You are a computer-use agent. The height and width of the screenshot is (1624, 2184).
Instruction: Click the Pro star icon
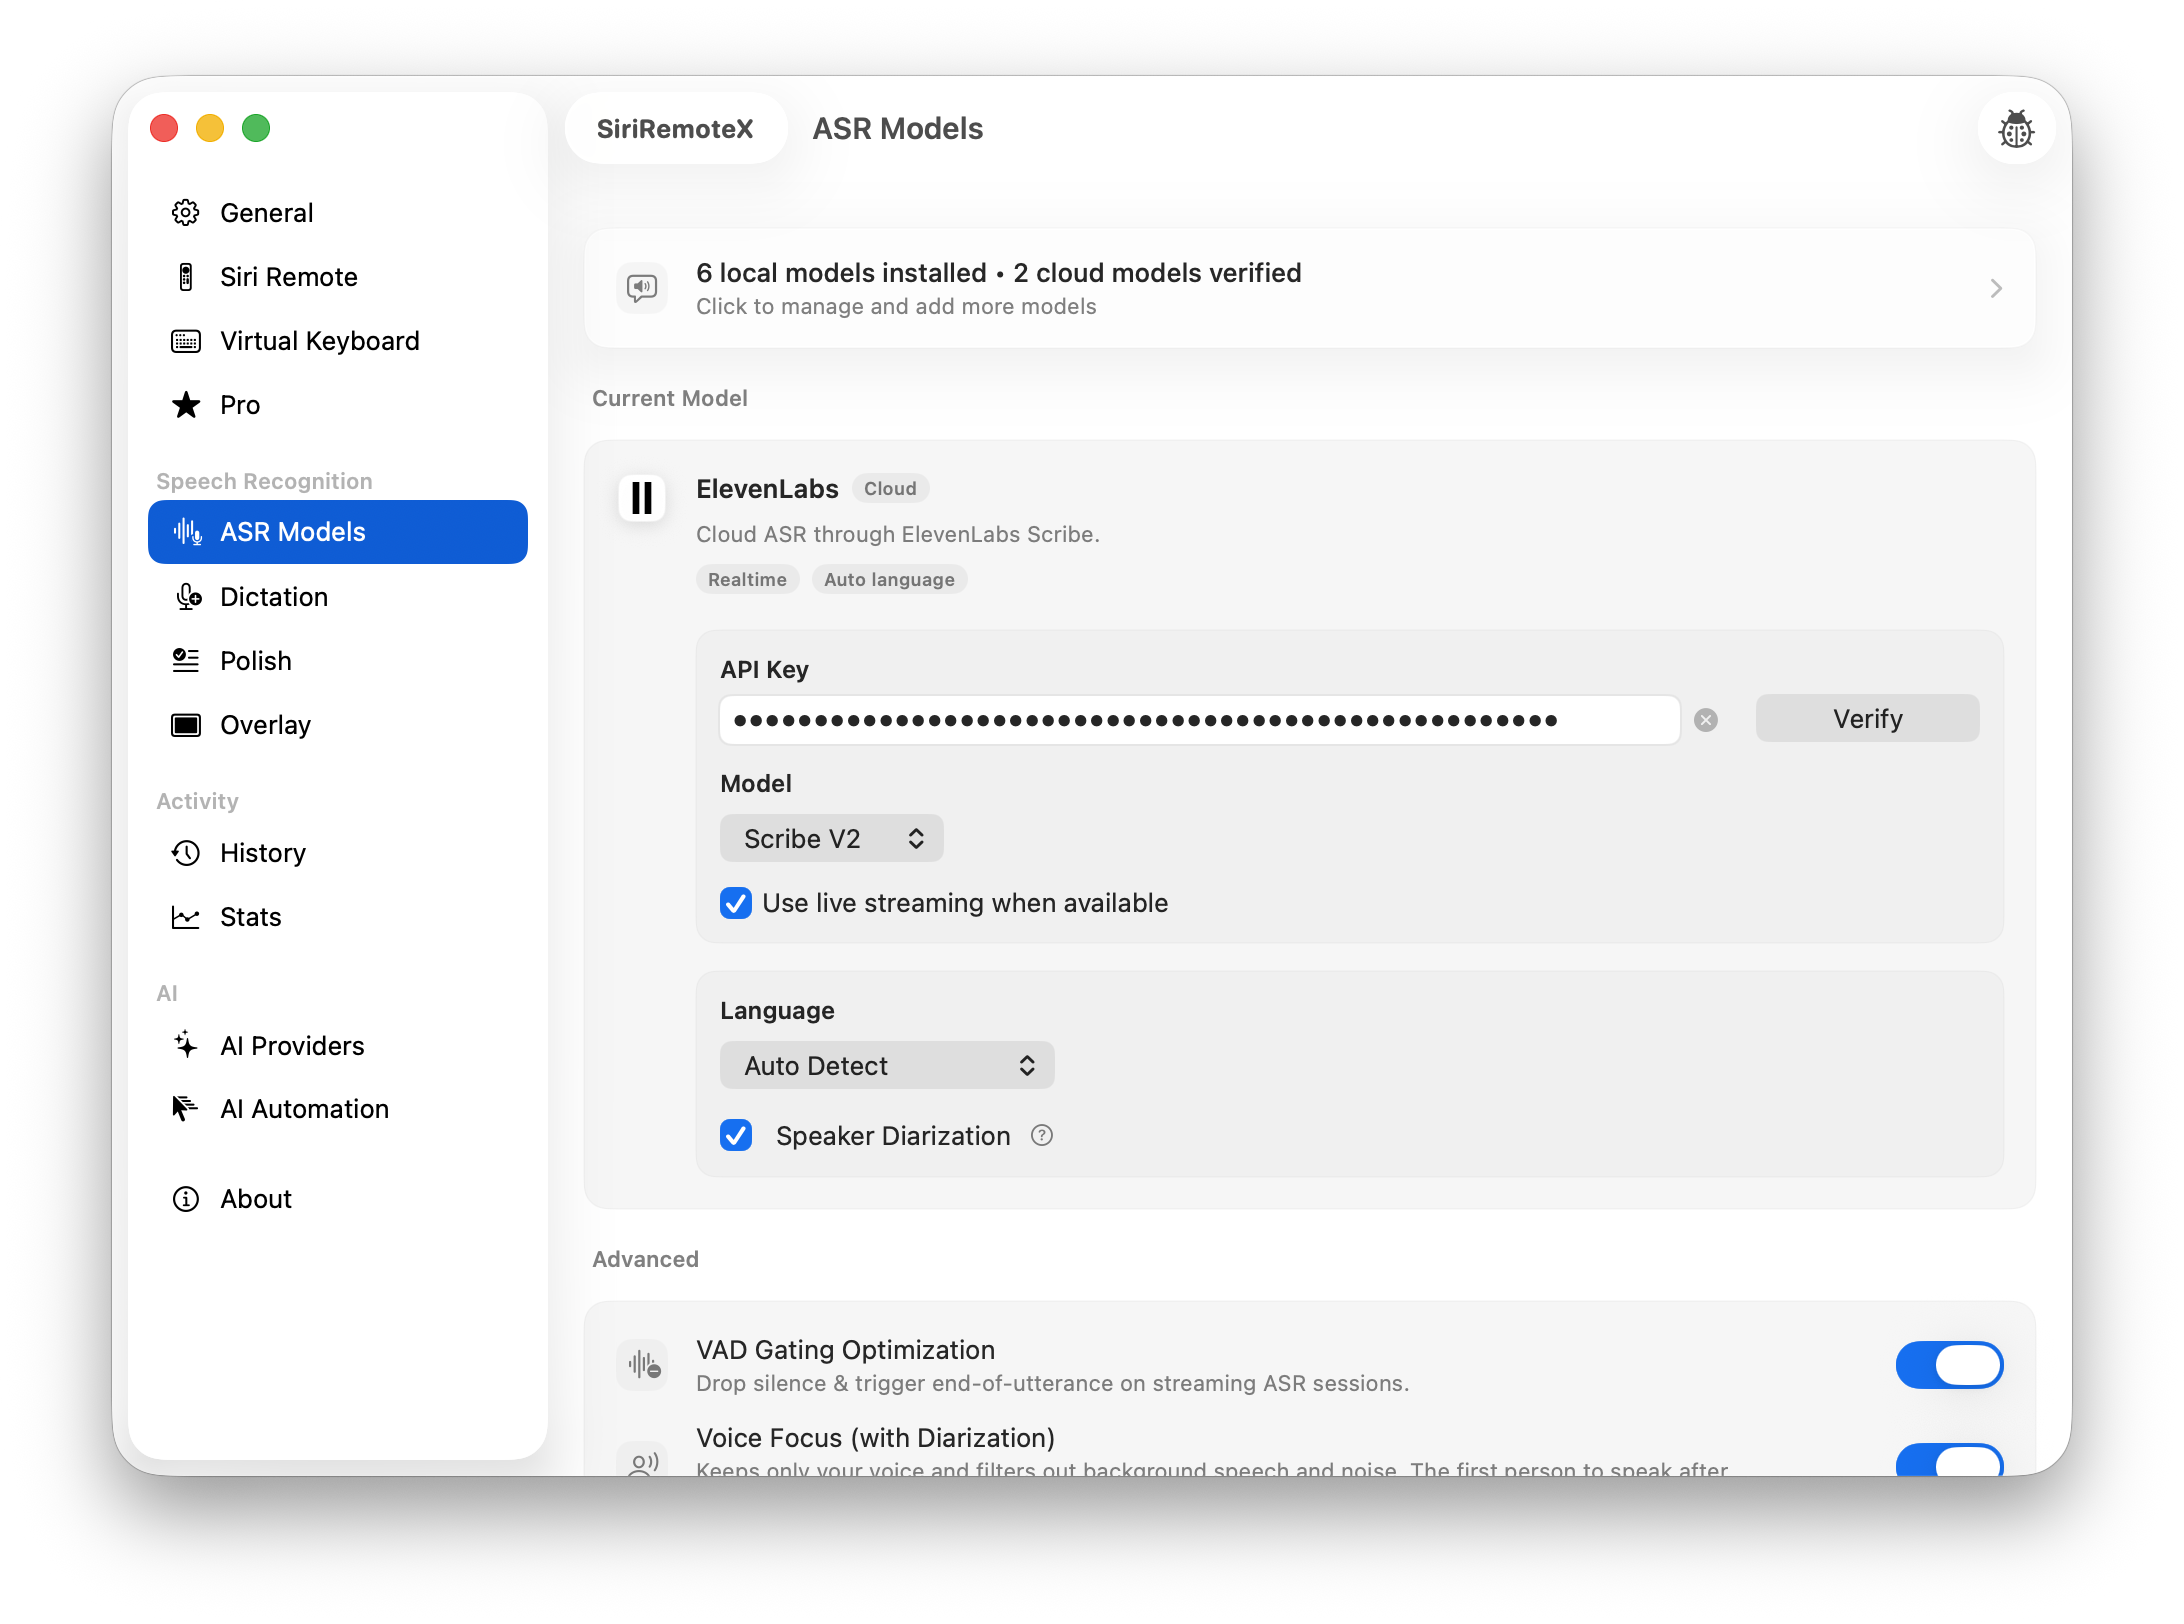pyautogui.click(x=186, y=405)
